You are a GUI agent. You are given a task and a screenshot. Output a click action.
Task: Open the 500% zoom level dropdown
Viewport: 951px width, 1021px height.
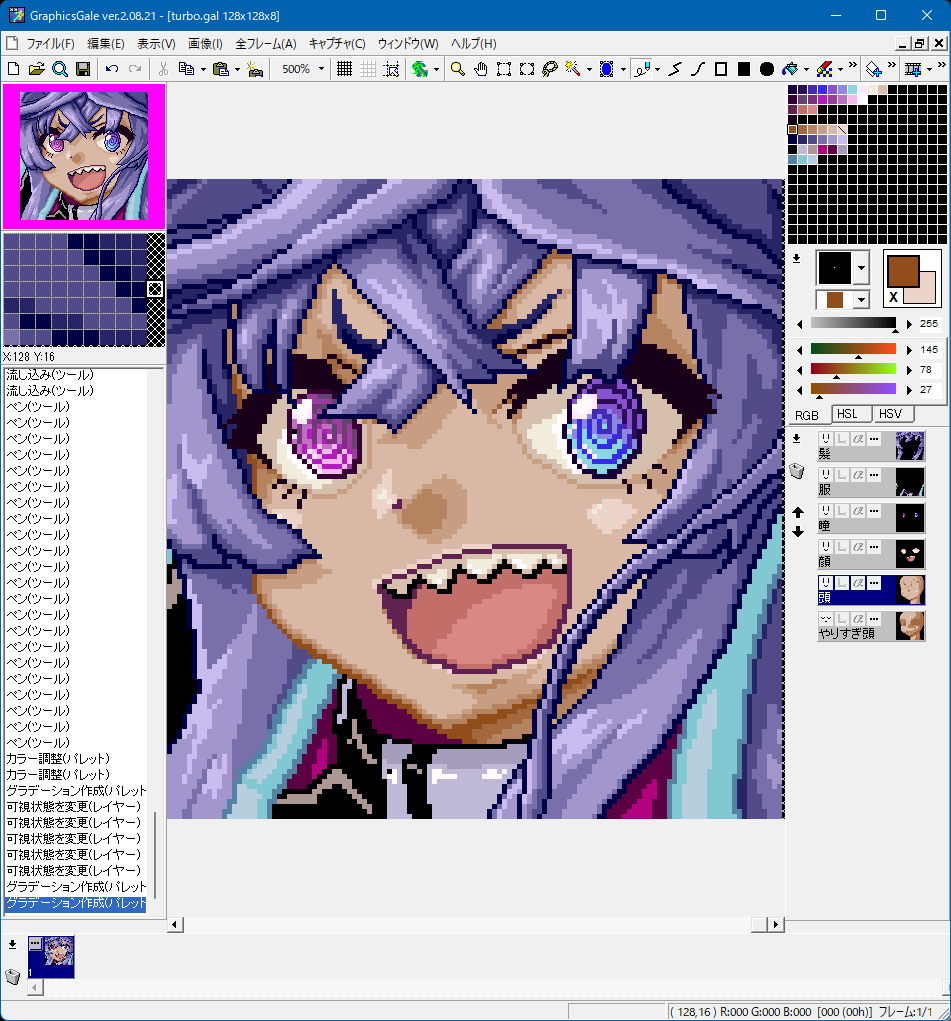[321, 69]
